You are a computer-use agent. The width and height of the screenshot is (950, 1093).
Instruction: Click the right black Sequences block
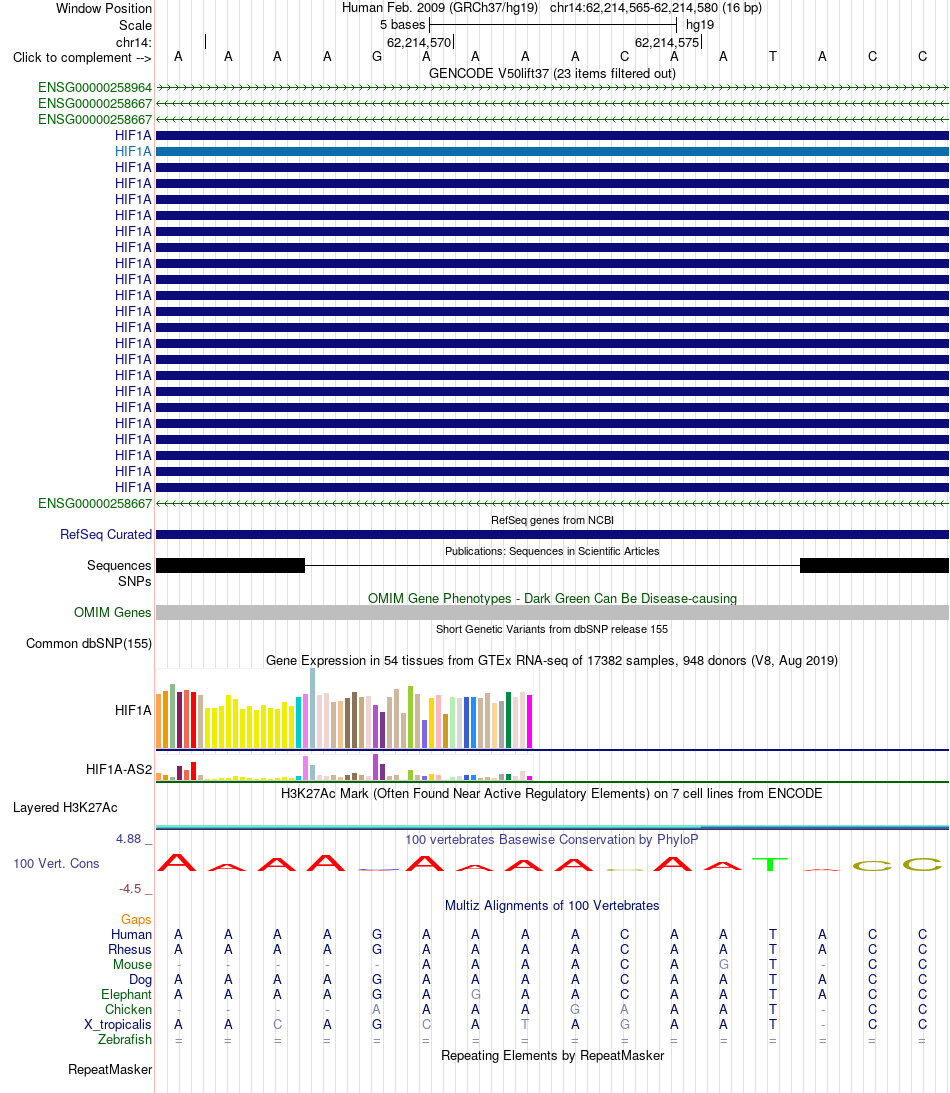coord(874,565)
